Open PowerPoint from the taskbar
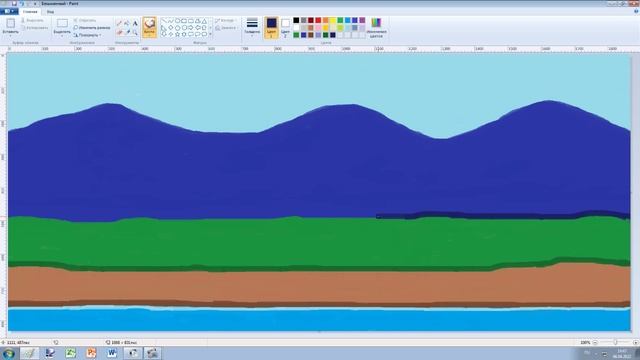 (91, 353)
